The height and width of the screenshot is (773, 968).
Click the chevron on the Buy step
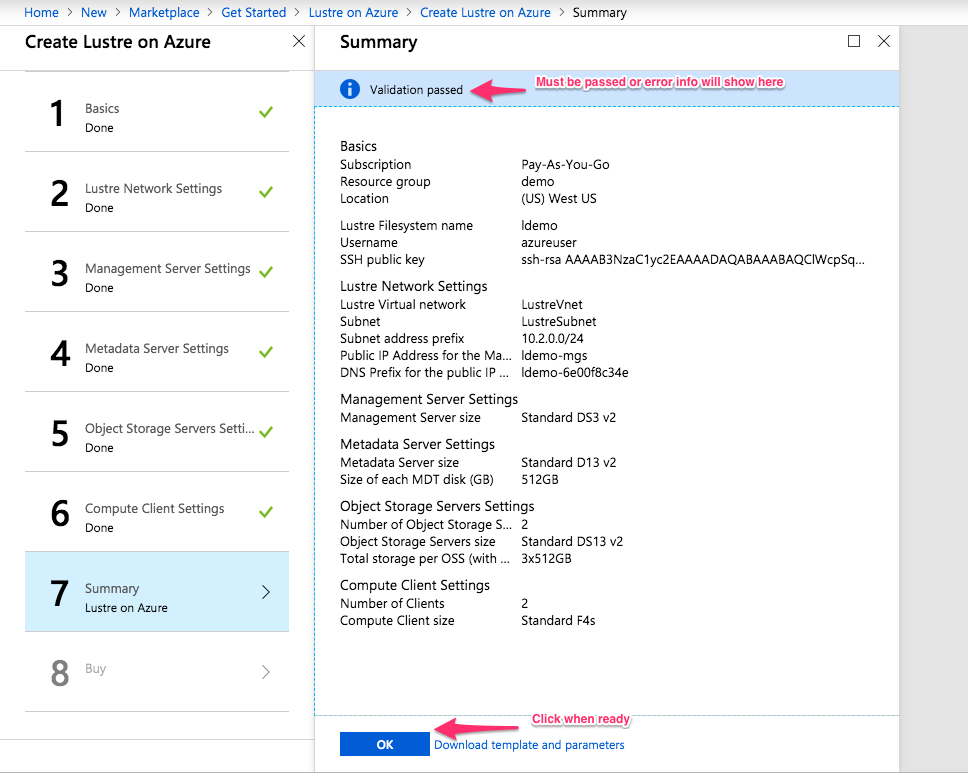[x=266, y=672]
